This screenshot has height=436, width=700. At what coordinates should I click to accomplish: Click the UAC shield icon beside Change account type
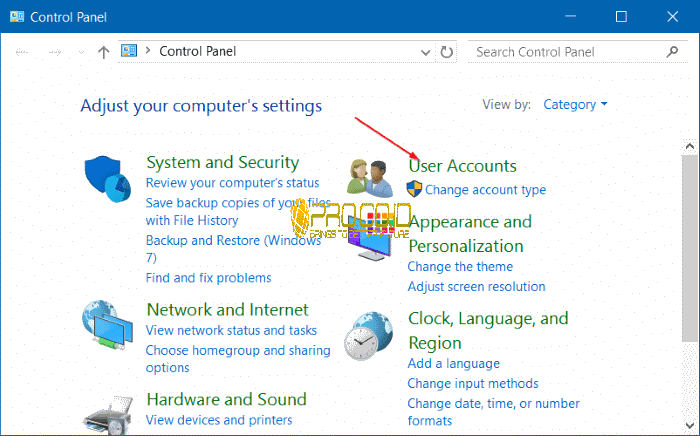tap(414, 189)
